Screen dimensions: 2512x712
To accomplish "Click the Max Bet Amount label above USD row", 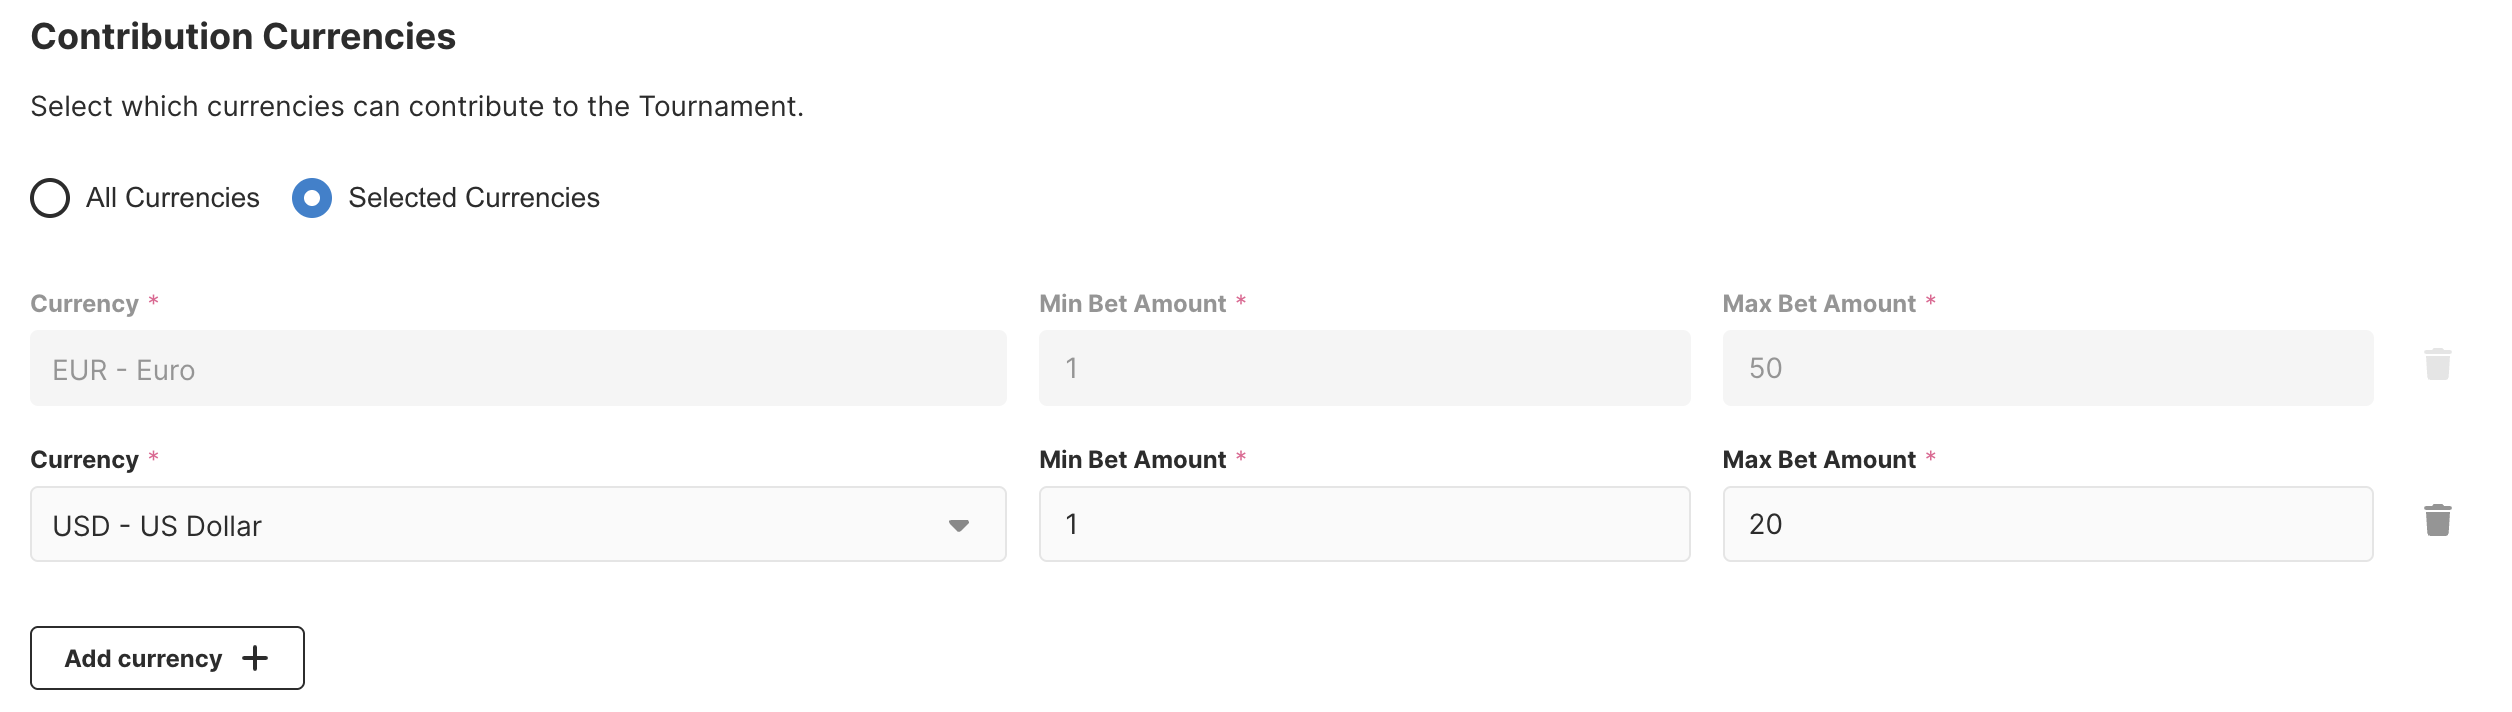I will click(1818, 460).
